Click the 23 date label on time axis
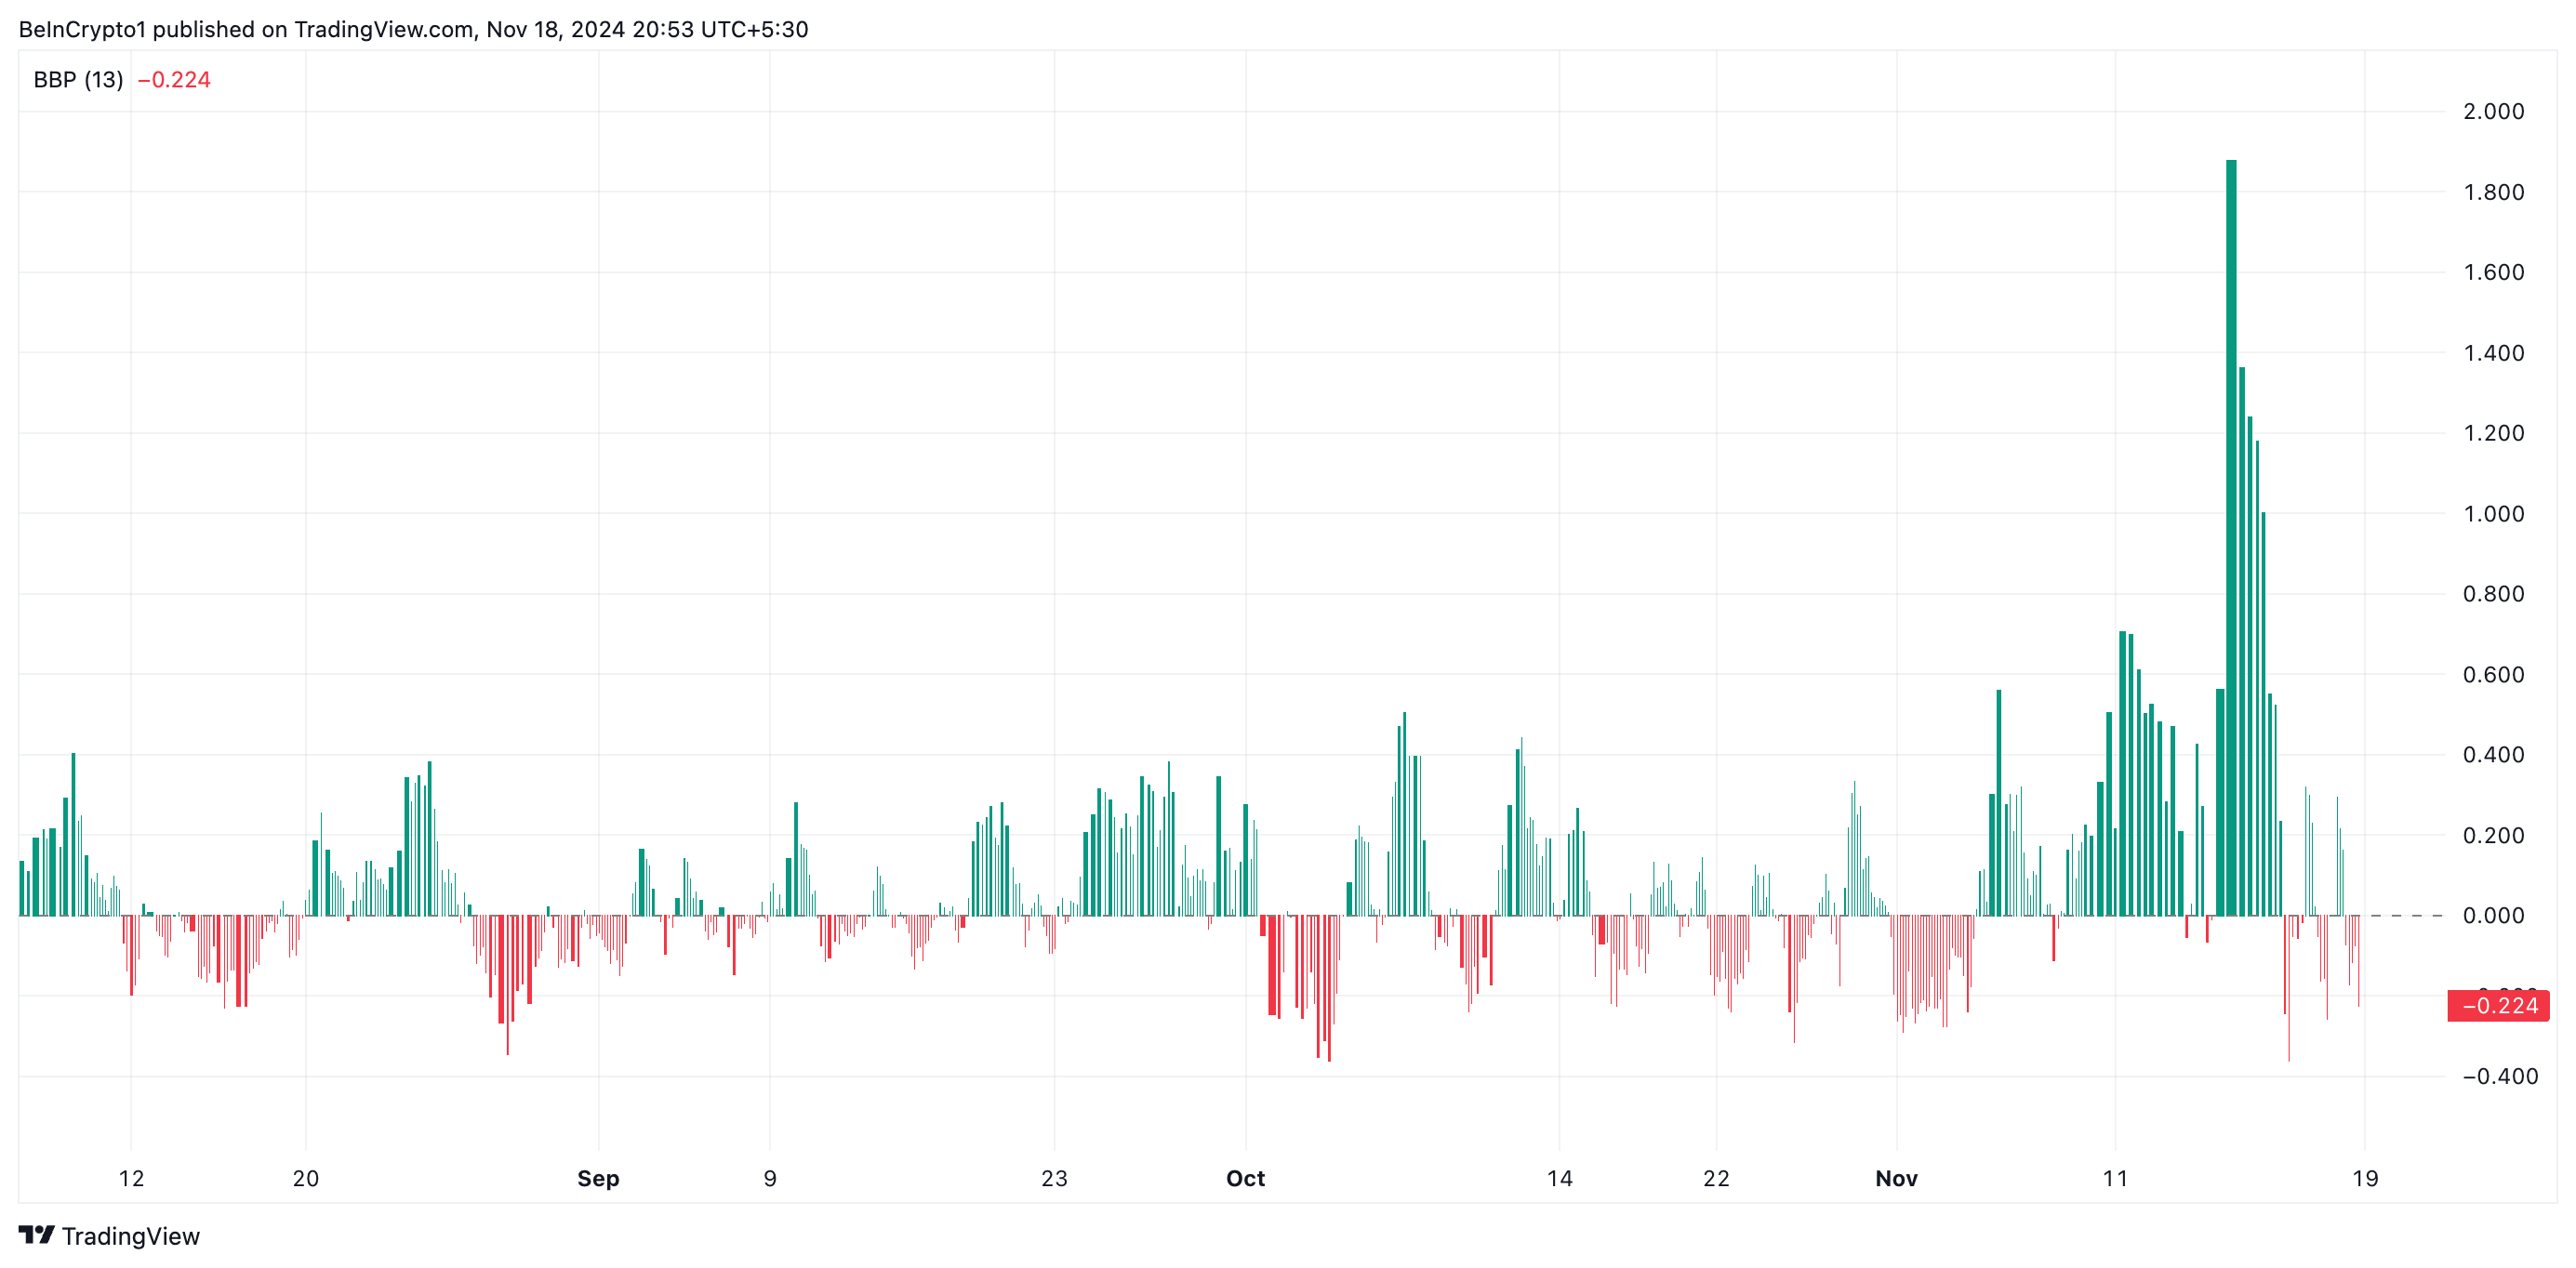 (x=1054, y=1178)
